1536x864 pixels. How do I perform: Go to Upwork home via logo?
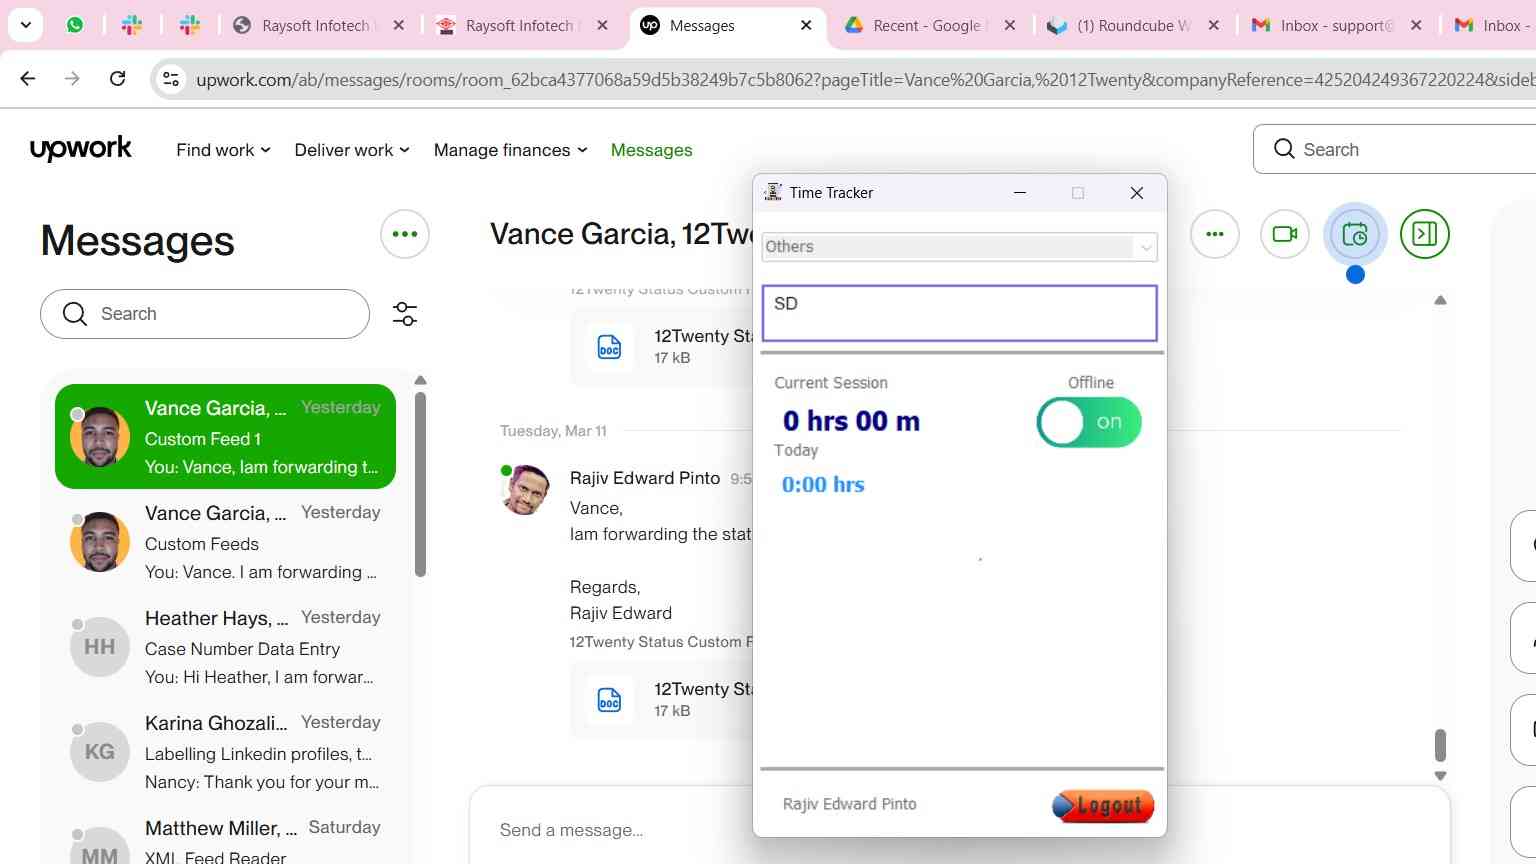(x=81, y=149)
